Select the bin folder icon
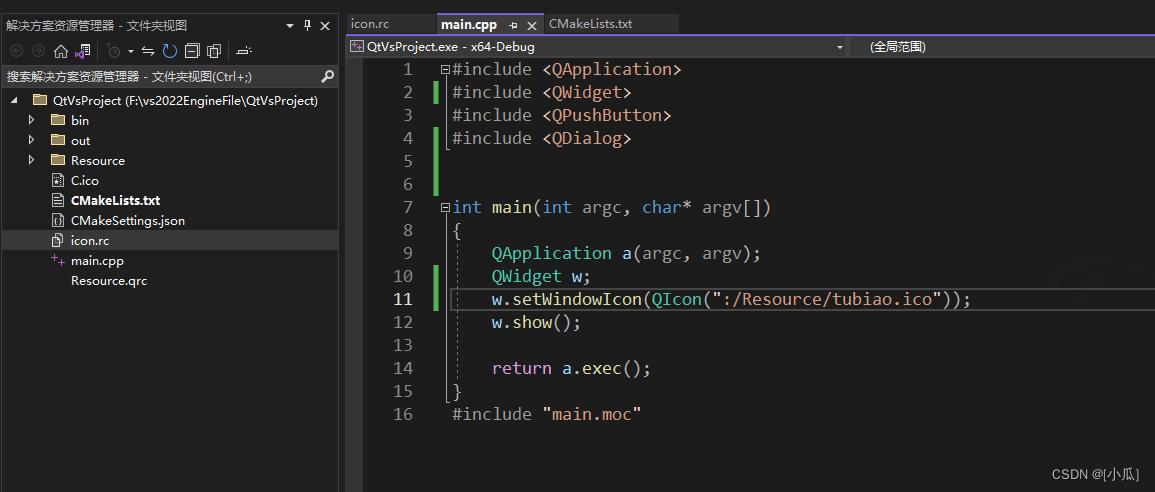The height and width of the screenshot is (492, 1155). point(58,120)
